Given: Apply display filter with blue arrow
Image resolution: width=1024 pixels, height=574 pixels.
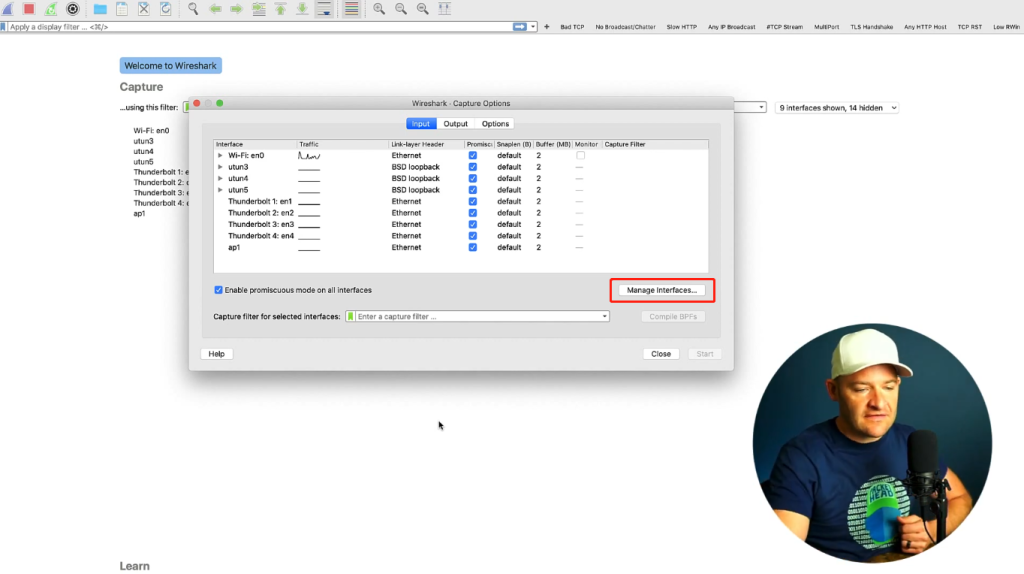Looking at the screenshot, I should tap(520, 27).
